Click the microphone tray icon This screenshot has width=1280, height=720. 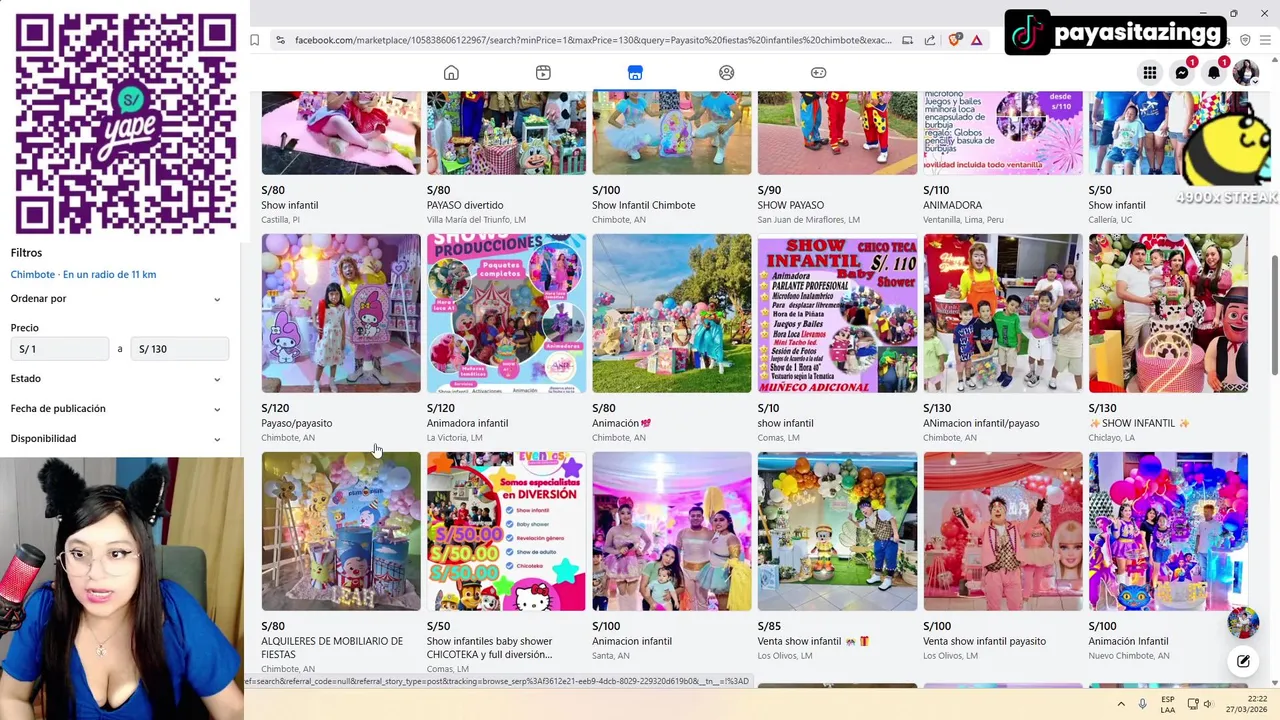coord(1143,704)
